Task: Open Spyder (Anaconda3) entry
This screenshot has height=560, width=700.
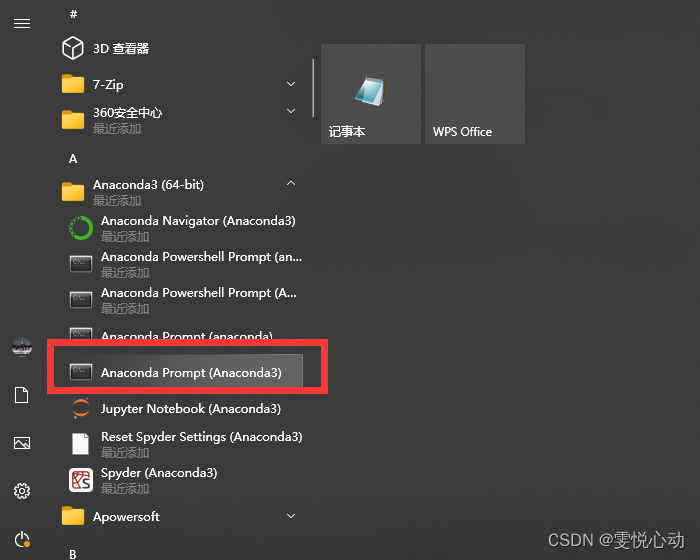Action: 181,480
